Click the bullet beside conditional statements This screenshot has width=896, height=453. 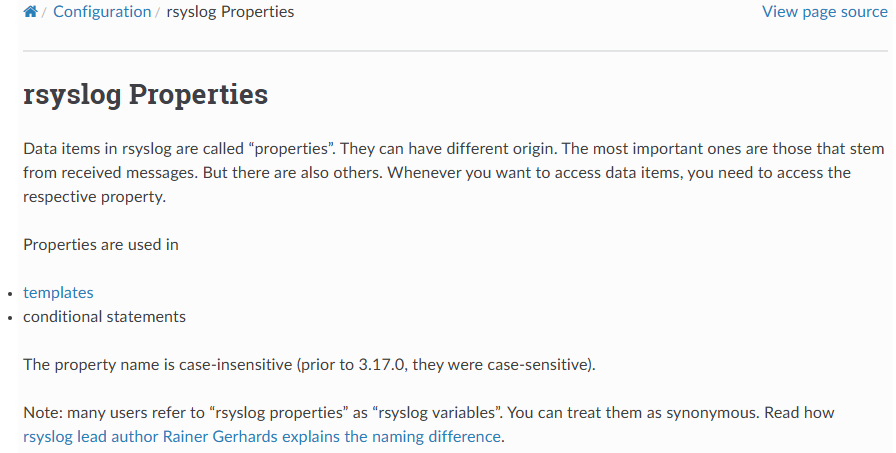click(x=10, y=318)
